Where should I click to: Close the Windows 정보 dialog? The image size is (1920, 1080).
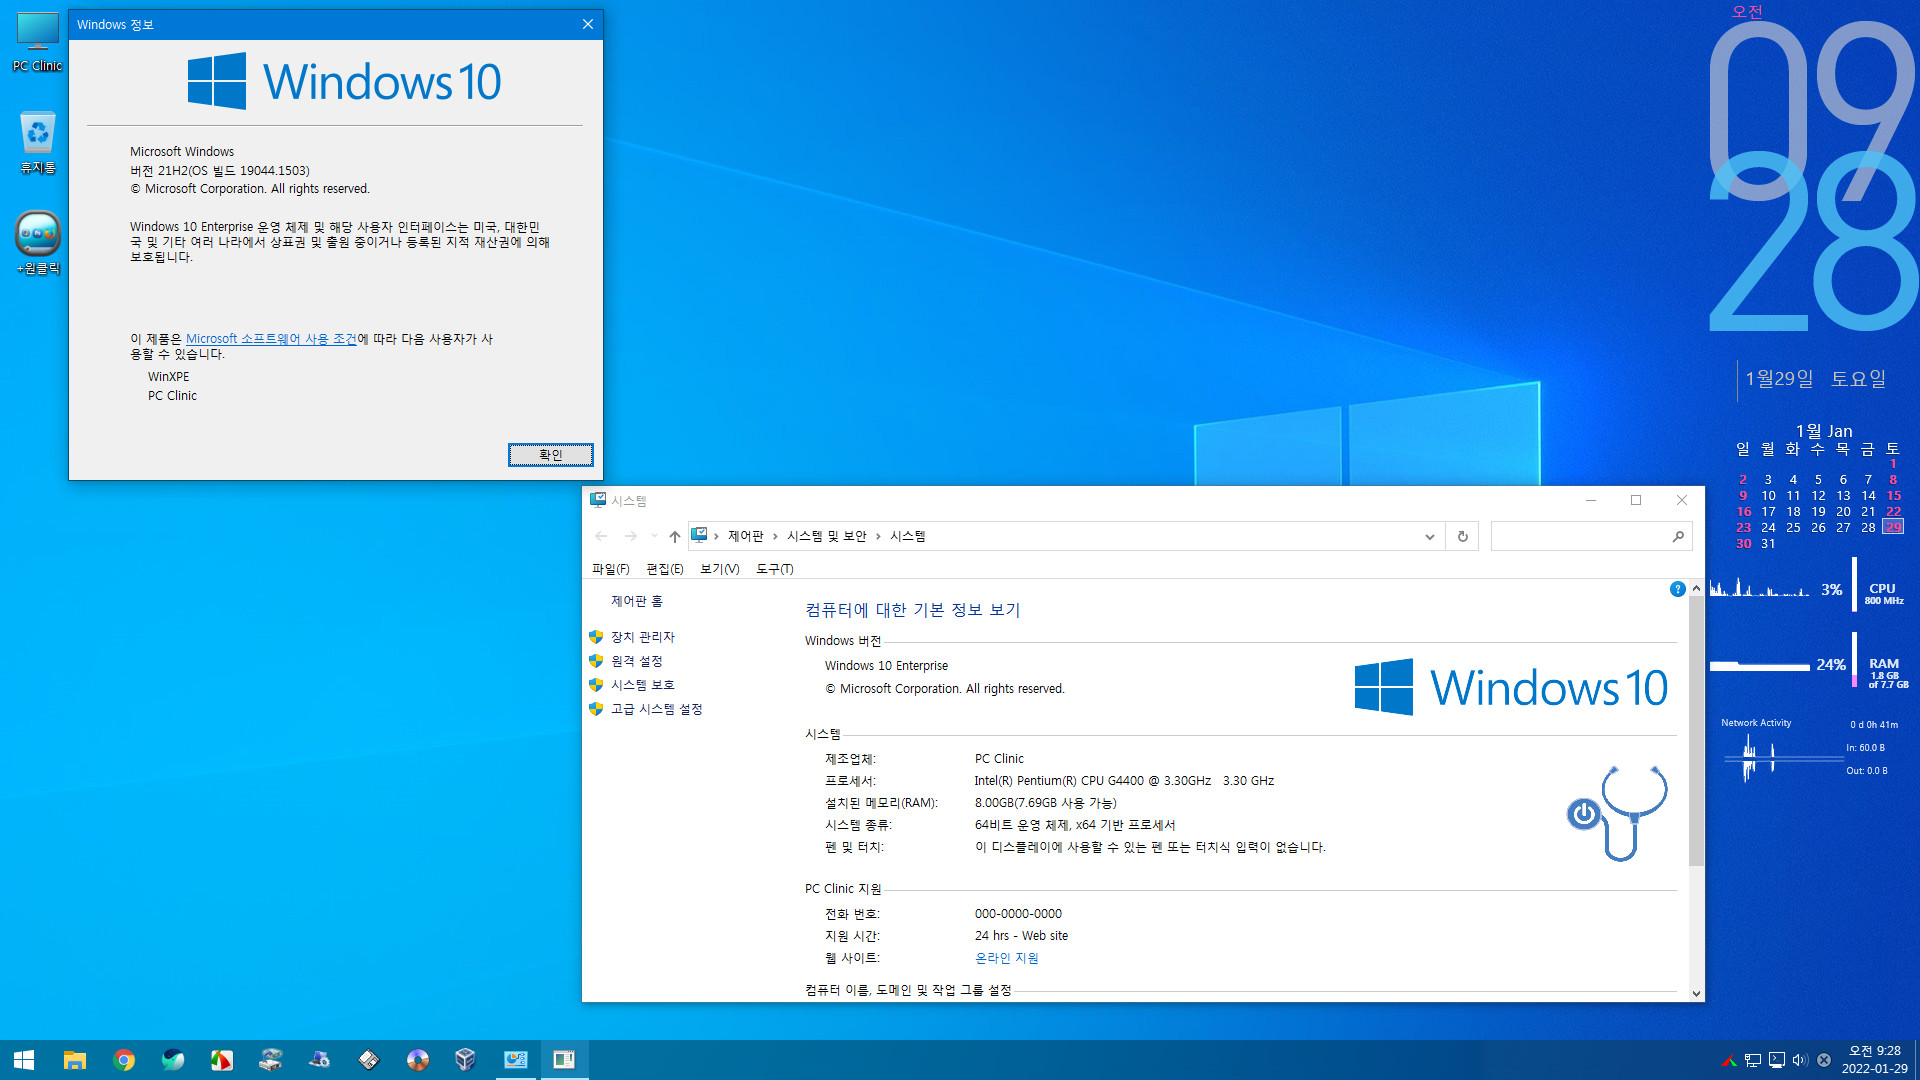coord(588,24)
